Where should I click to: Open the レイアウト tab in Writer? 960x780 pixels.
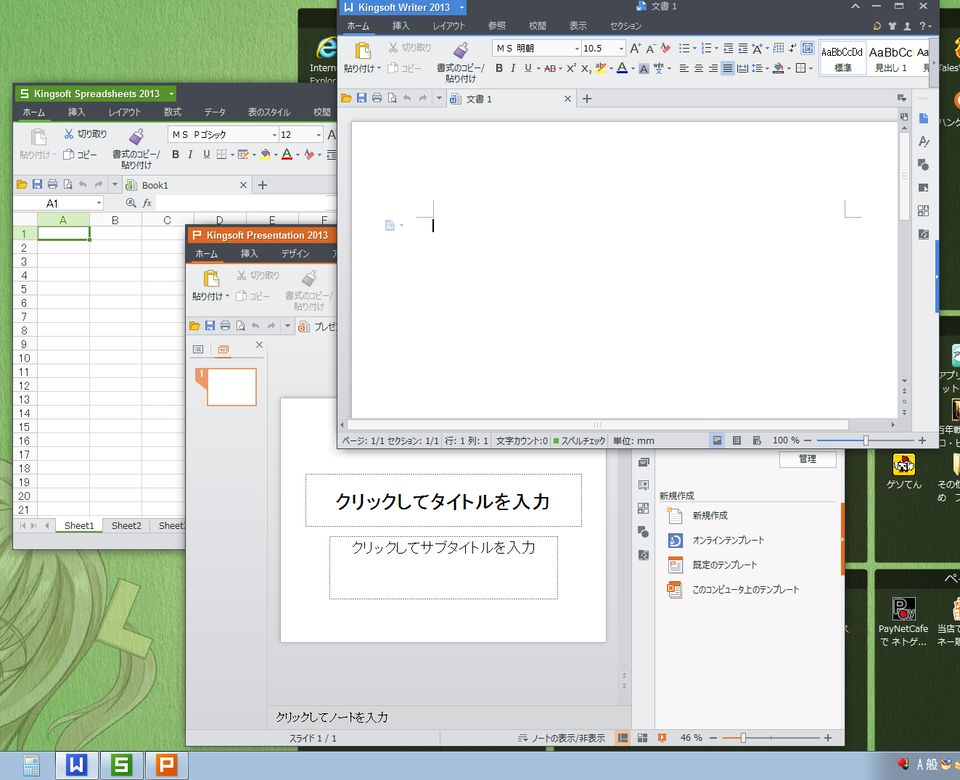[449, 26]
